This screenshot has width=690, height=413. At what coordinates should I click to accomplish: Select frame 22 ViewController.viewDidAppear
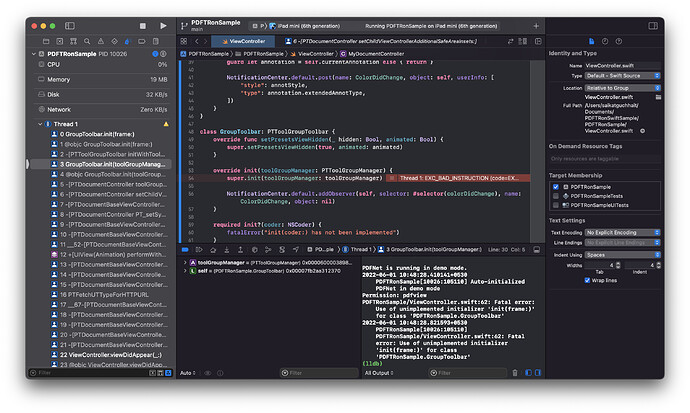106,355
